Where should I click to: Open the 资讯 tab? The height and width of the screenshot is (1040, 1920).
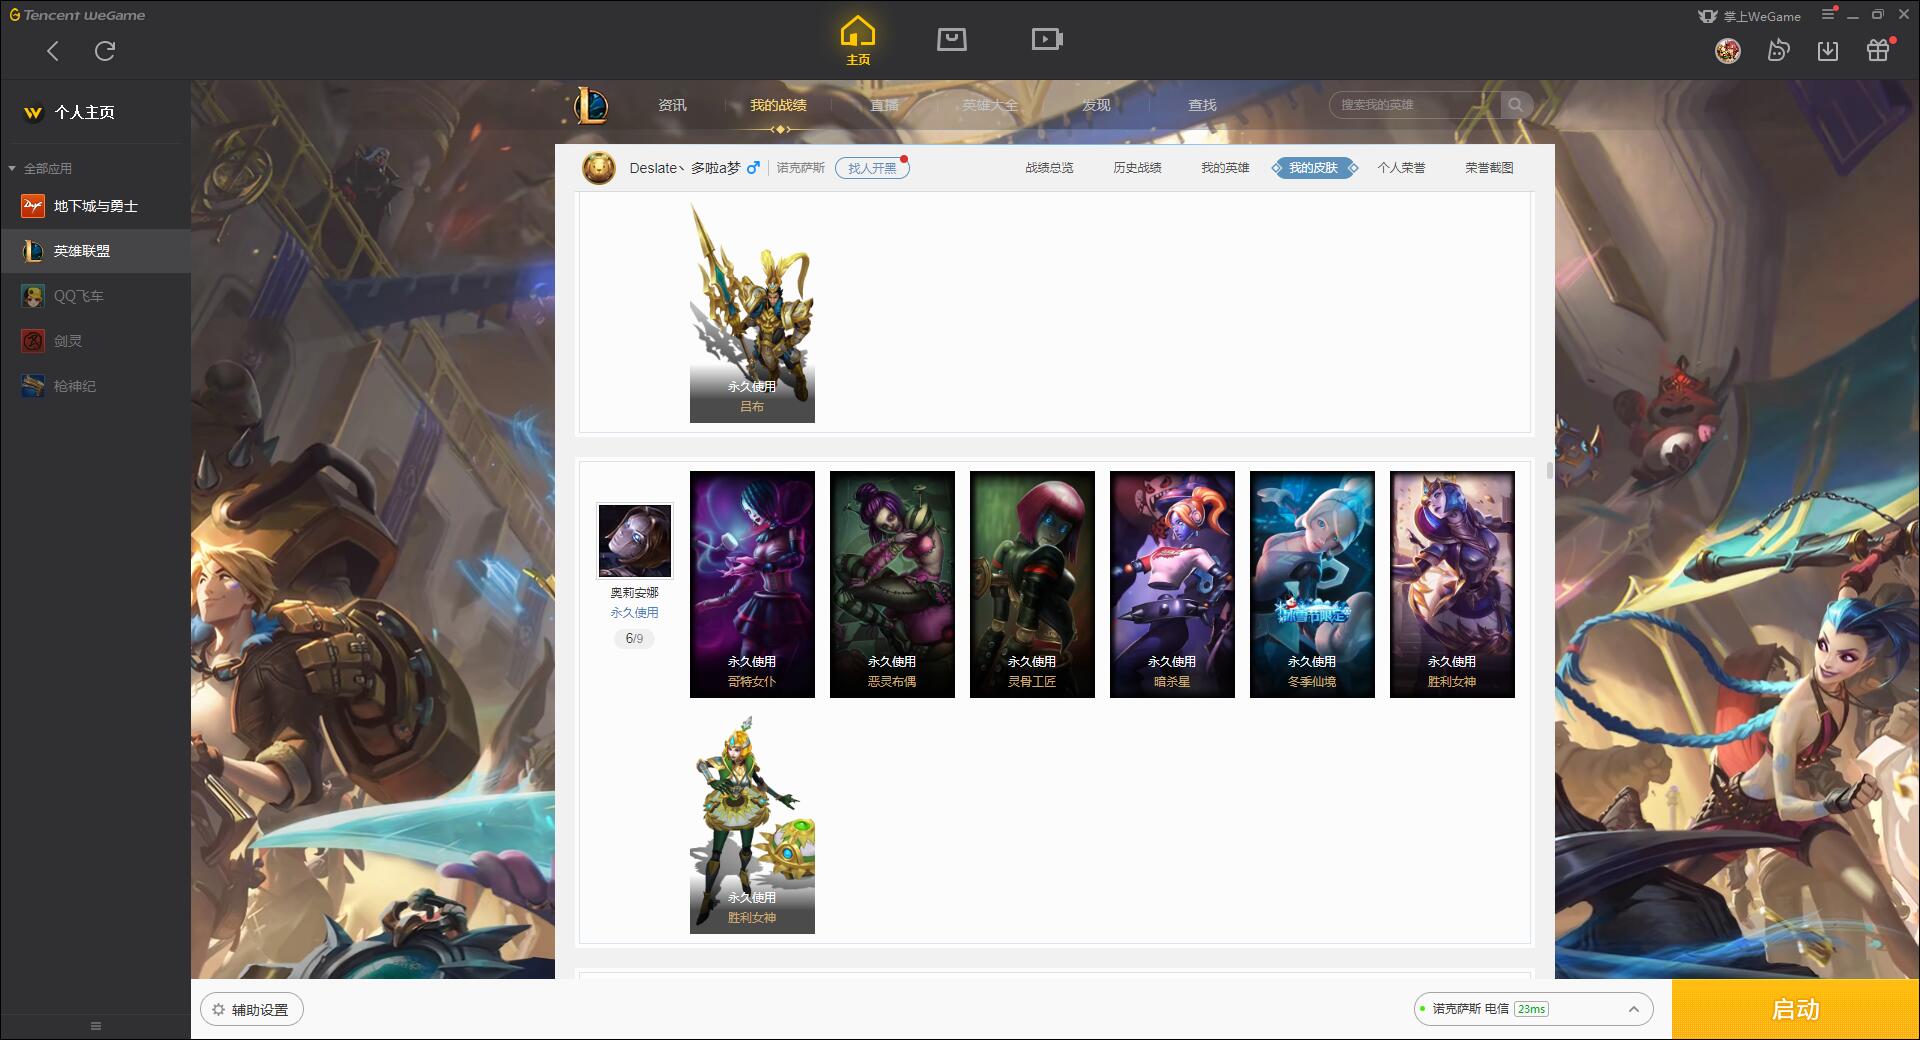point(672,105)
